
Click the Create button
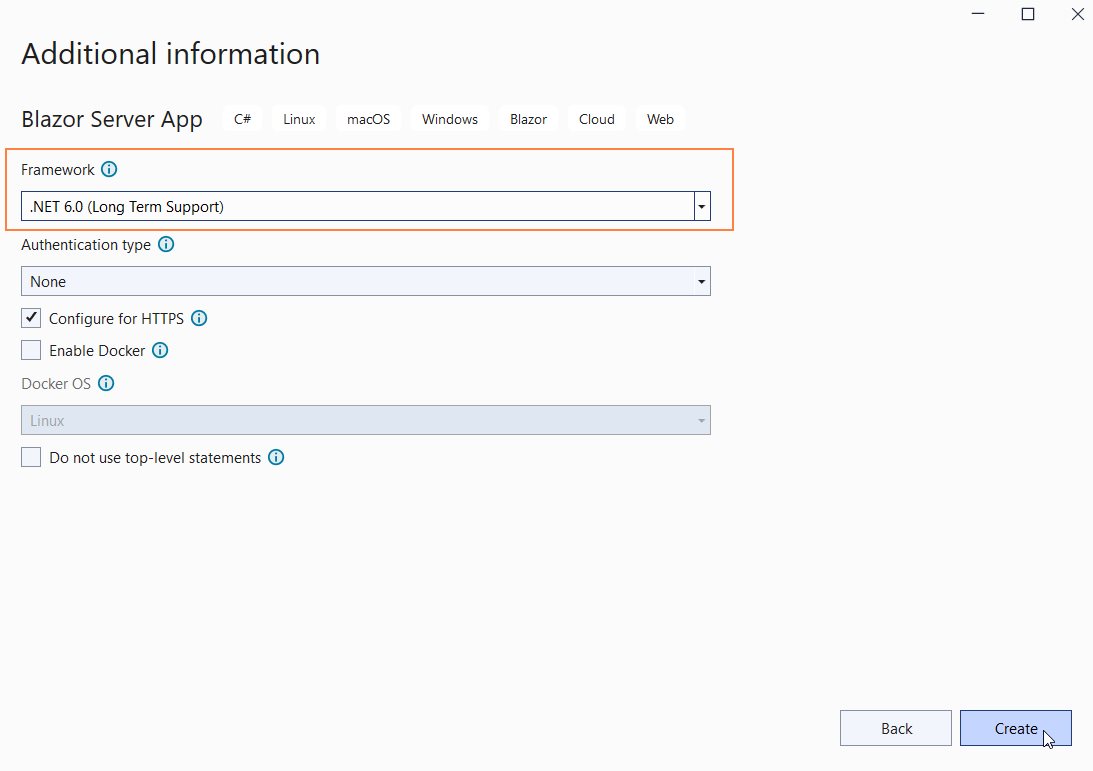coord(1016,728)
